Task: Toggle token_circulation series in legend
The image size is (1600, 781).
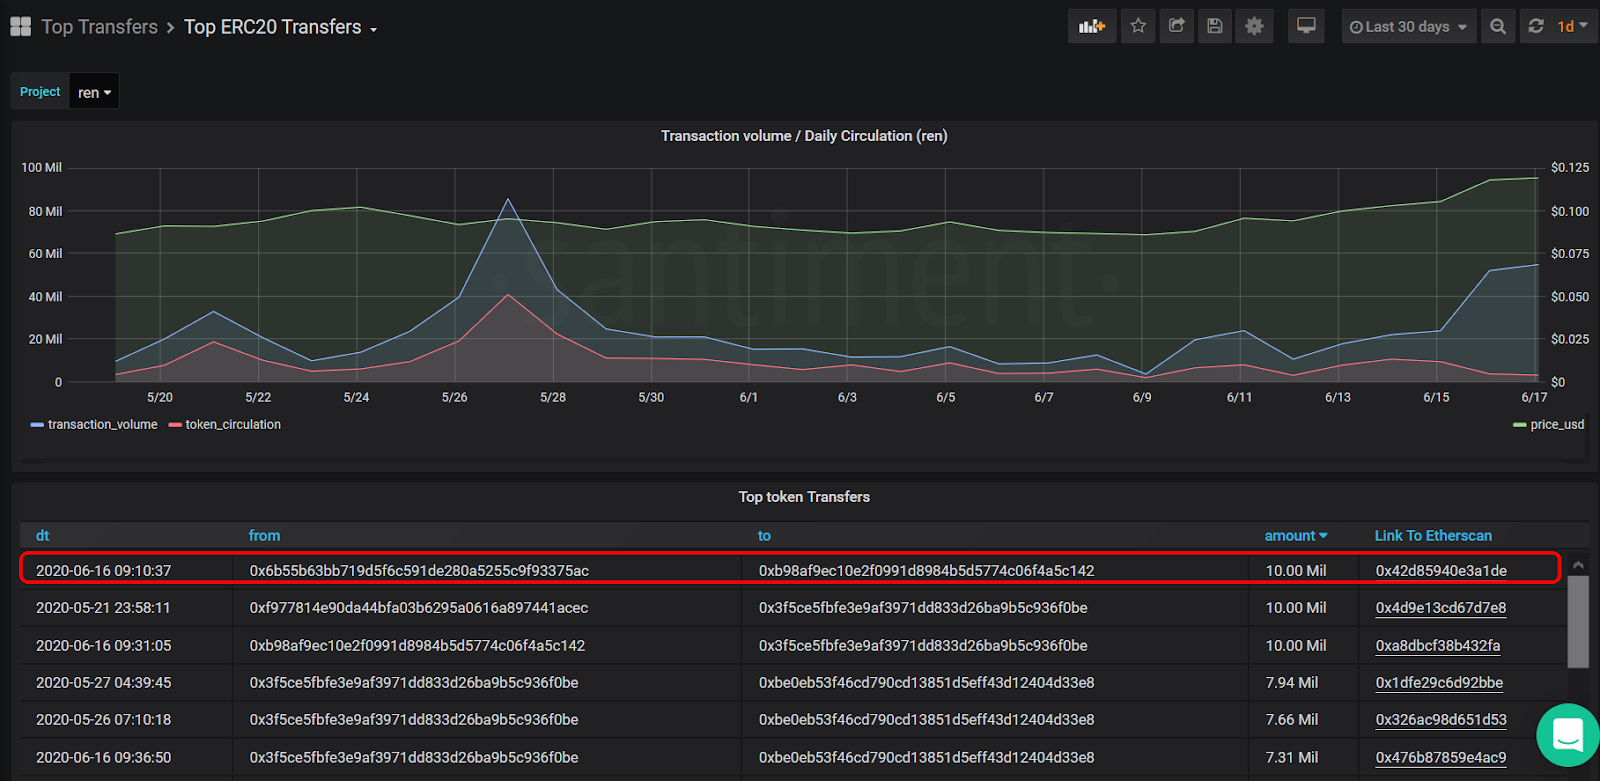Action: coord(232,425)
